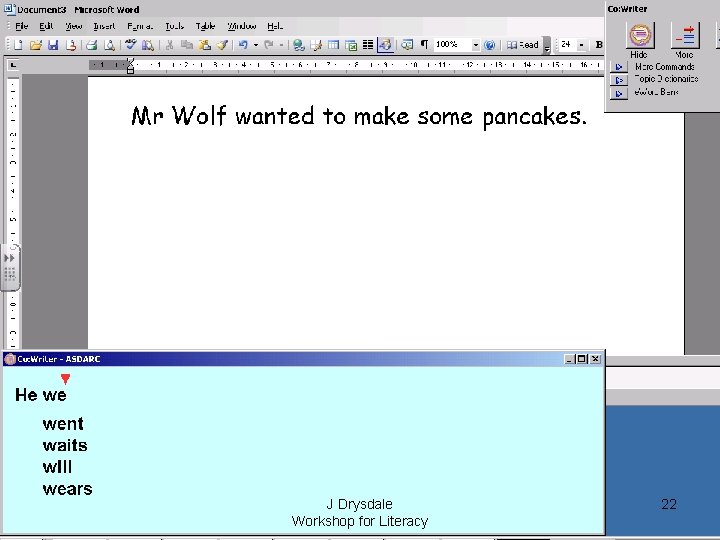Viewport: 720px width, 540px height.
Task: Open the Research tool icon
Action: point(148,45)
